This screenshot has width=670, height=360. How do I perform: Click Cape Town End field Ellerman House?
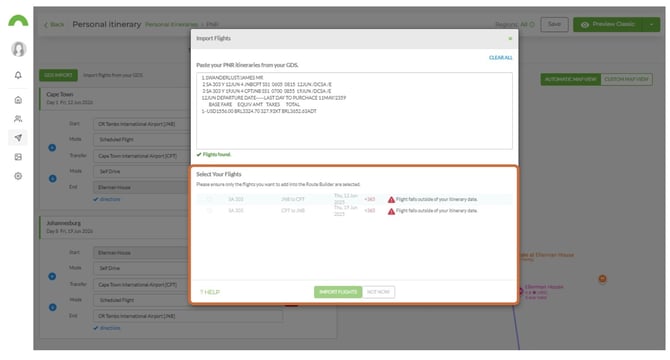coord(142,187)
